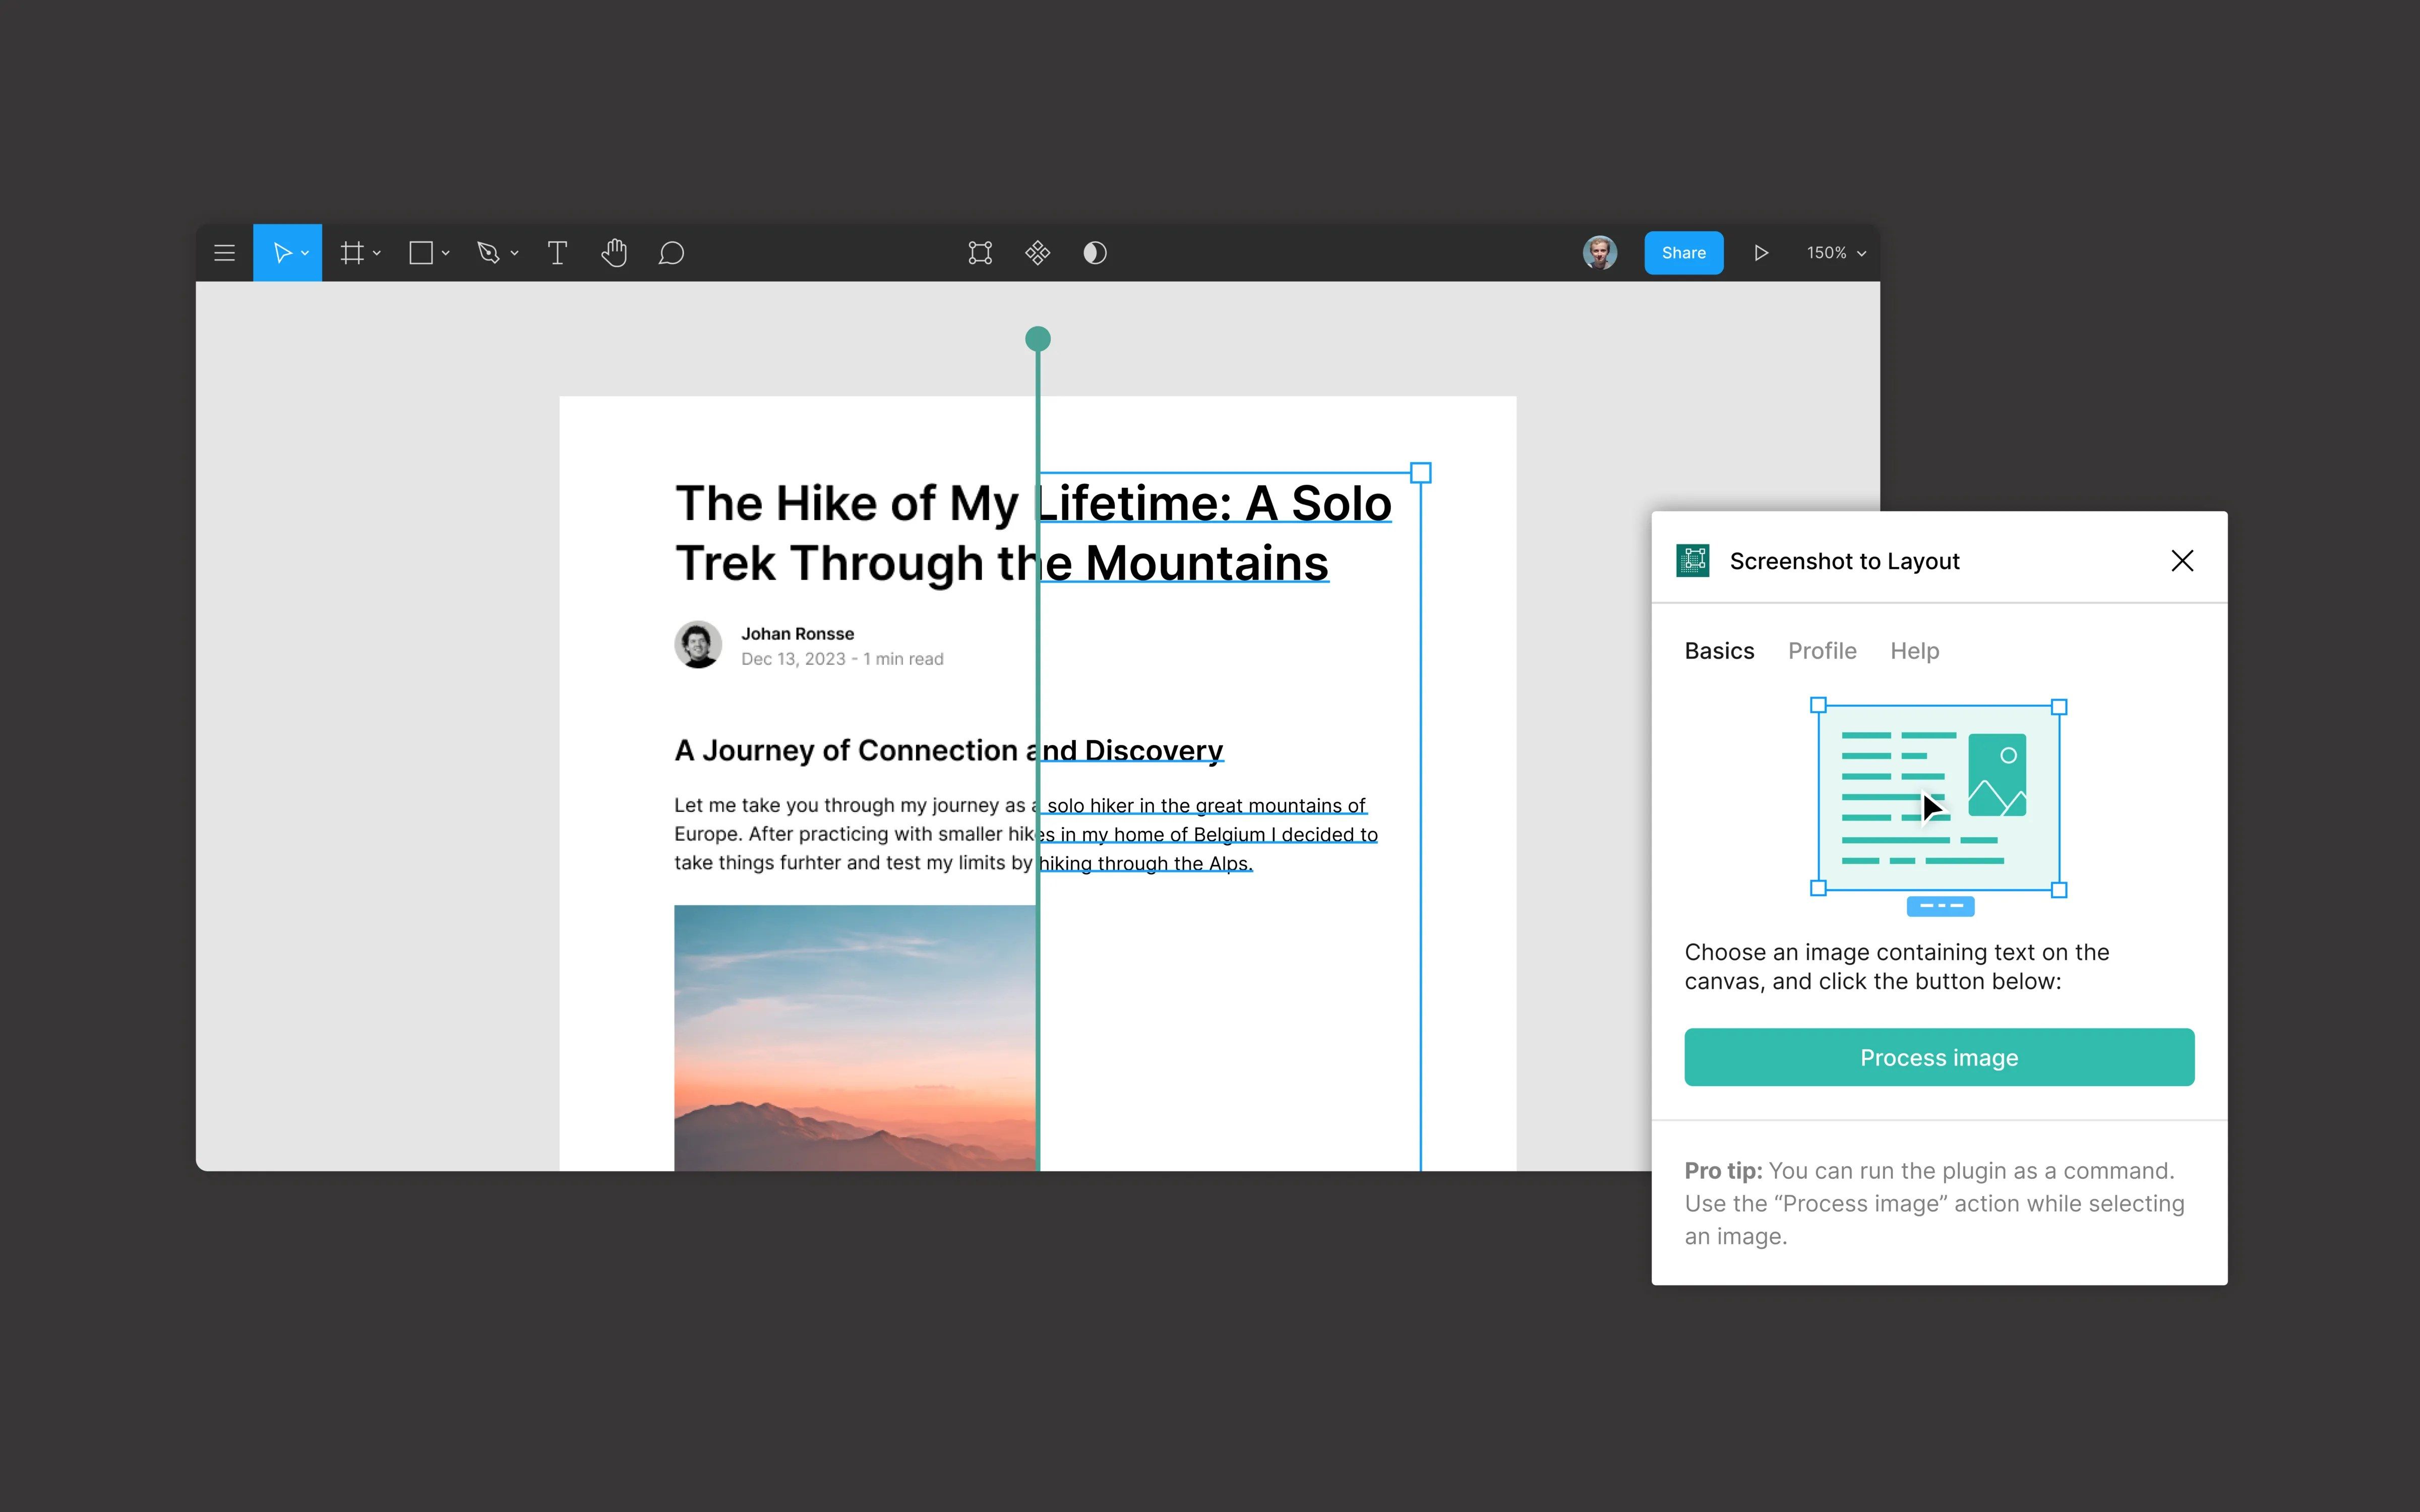
Task: Select the Pen tool
Action: point(488,253)
